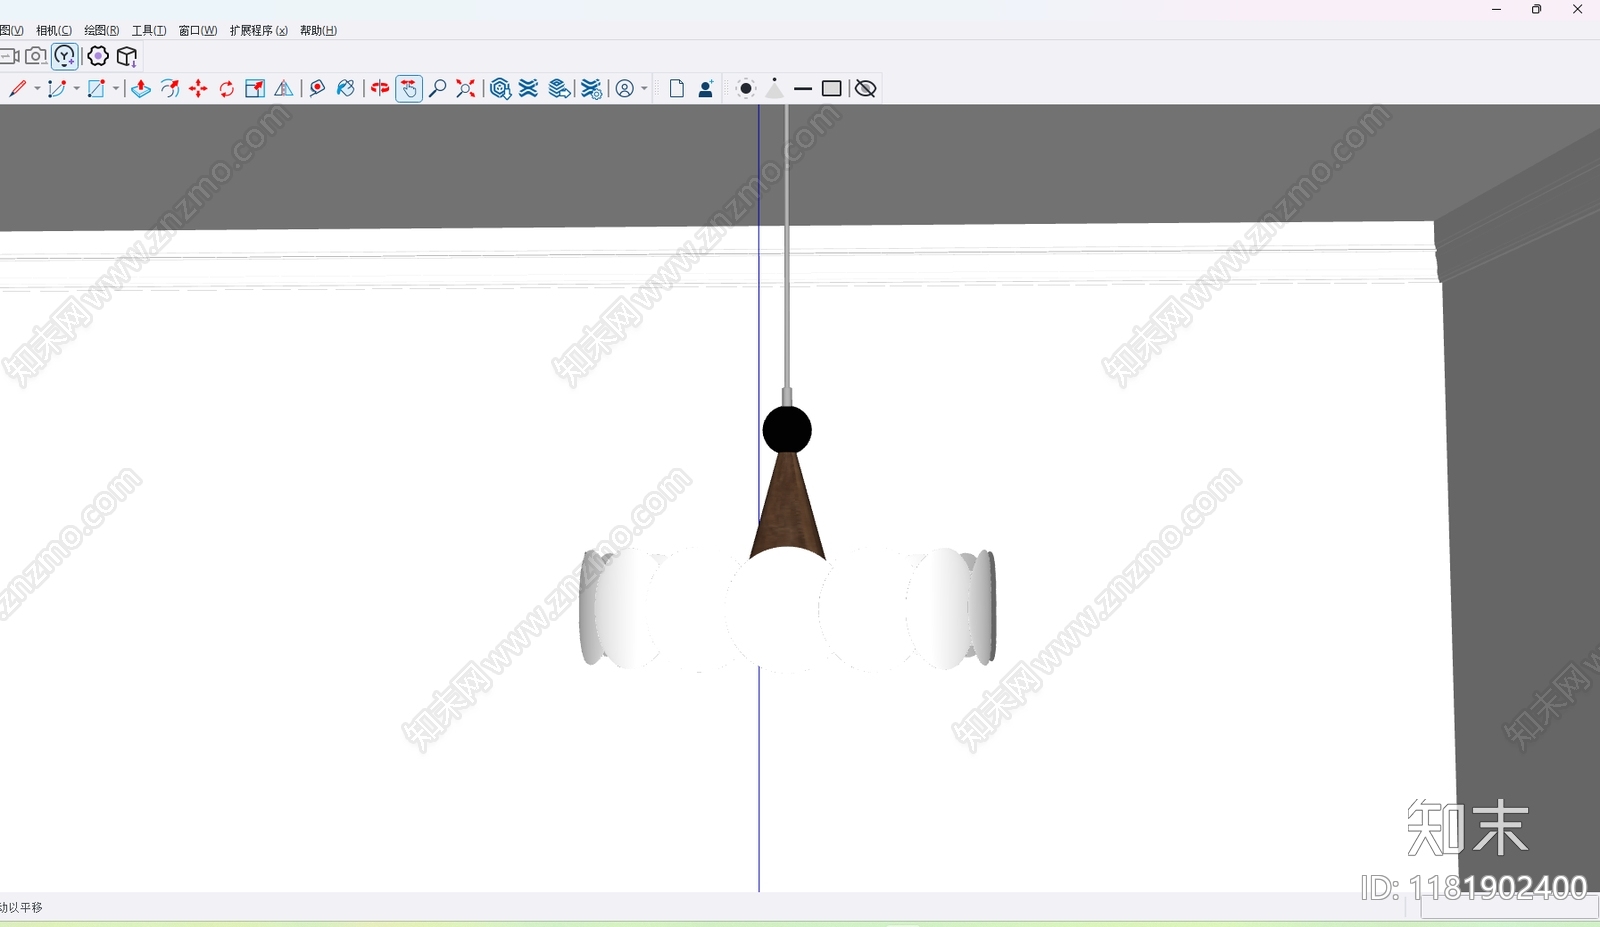Expand the Line tool dropdown arrow
Image resolution: width=1600 pixels, height=927 pixels.
pyautogui.click(x=37, y=89)
